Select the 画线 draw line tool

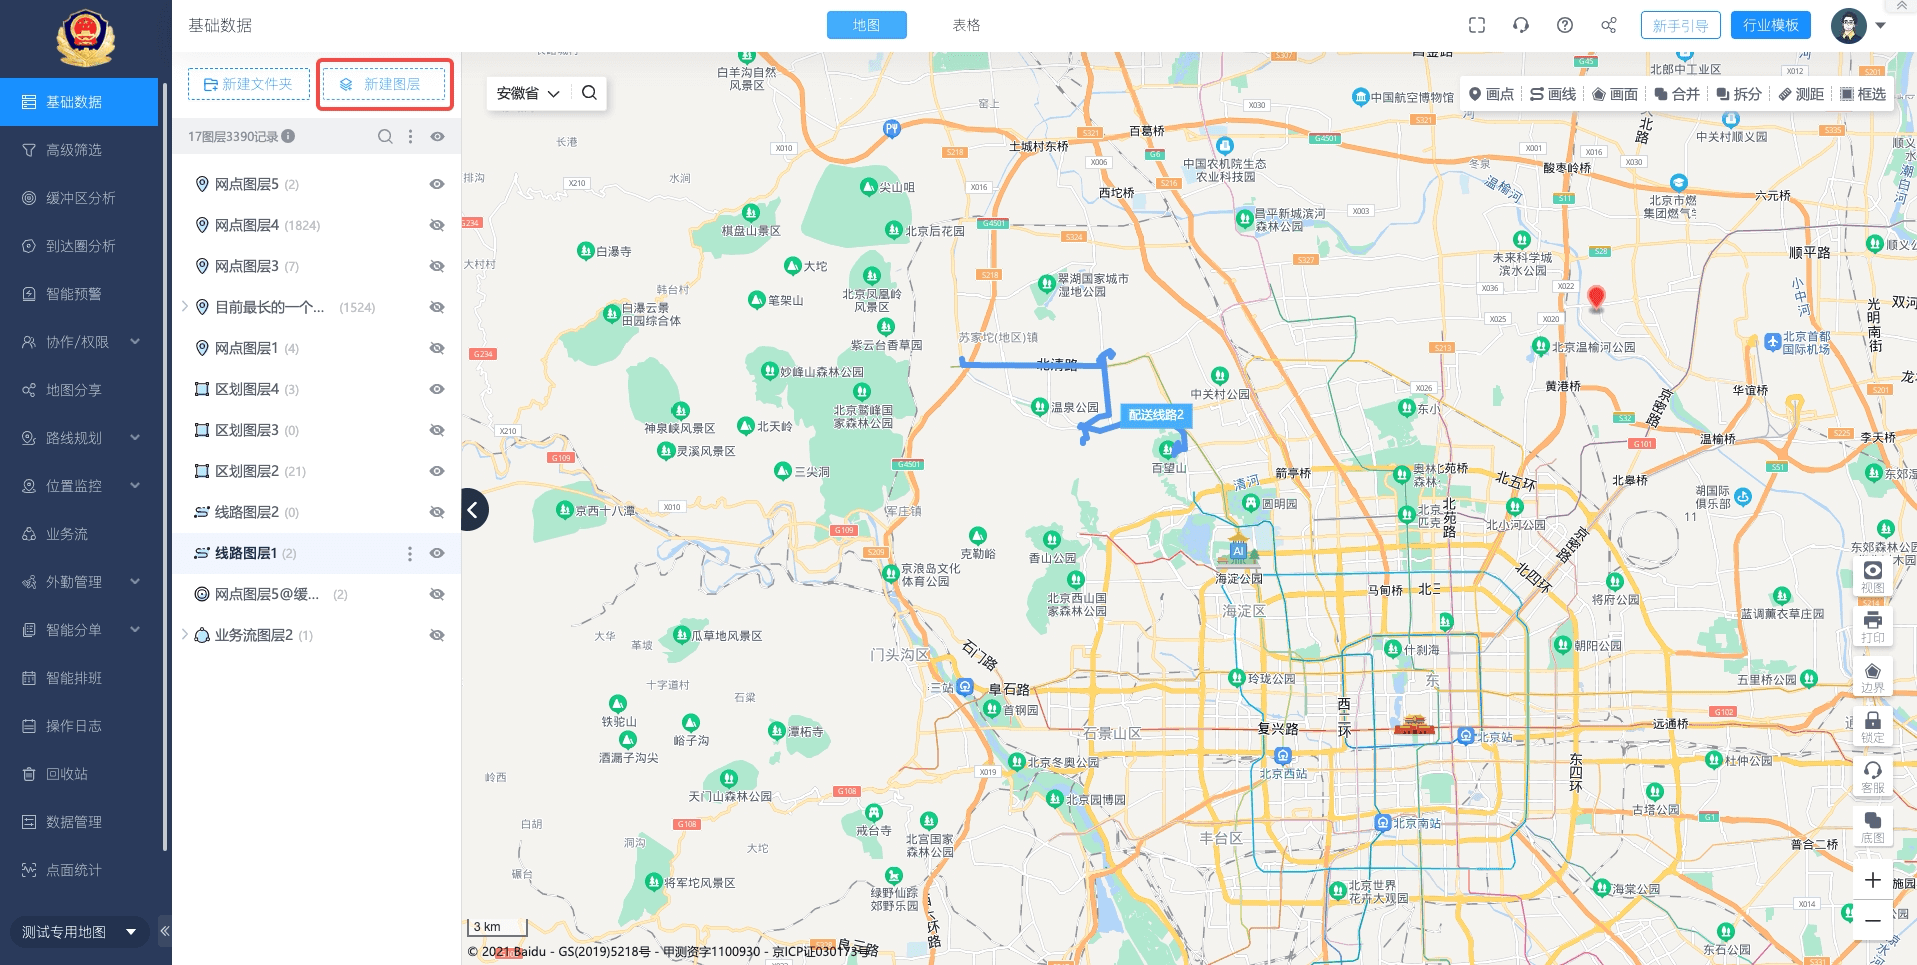click(x=1553, y=94)
